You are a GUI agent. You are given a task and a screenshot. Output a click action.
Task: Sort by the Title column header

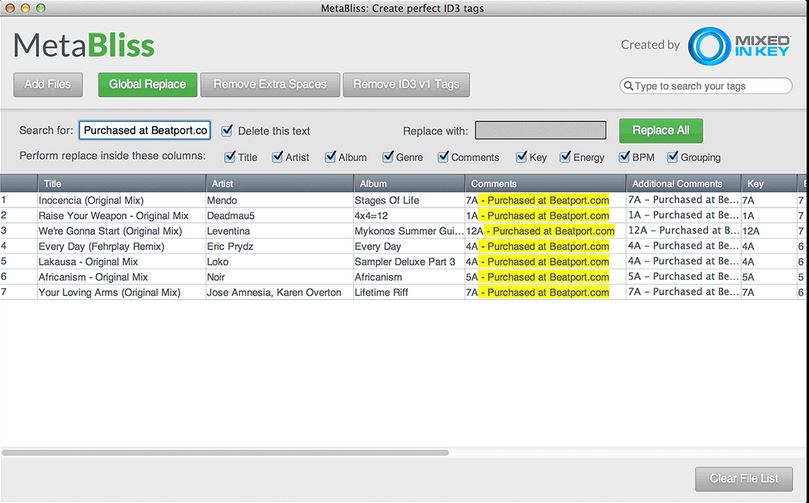(x=122, y=184)
